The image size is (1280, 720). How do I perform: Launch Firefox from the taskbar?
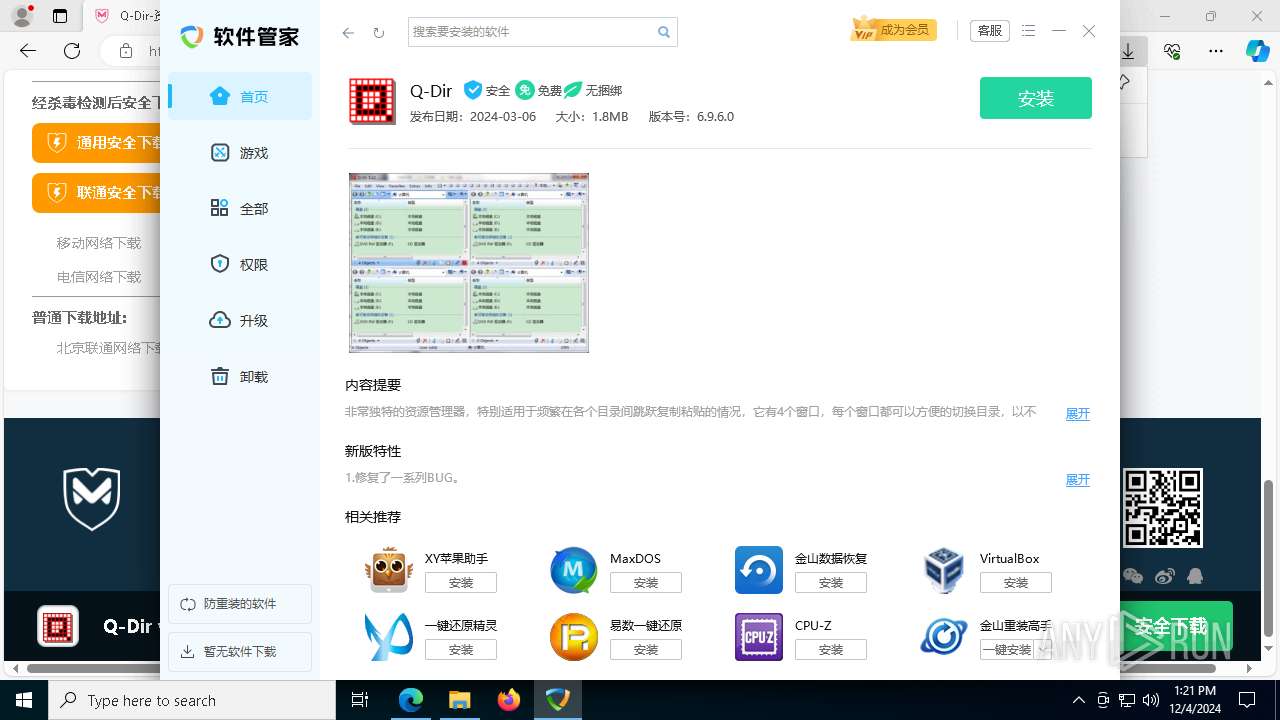point(509,700)
